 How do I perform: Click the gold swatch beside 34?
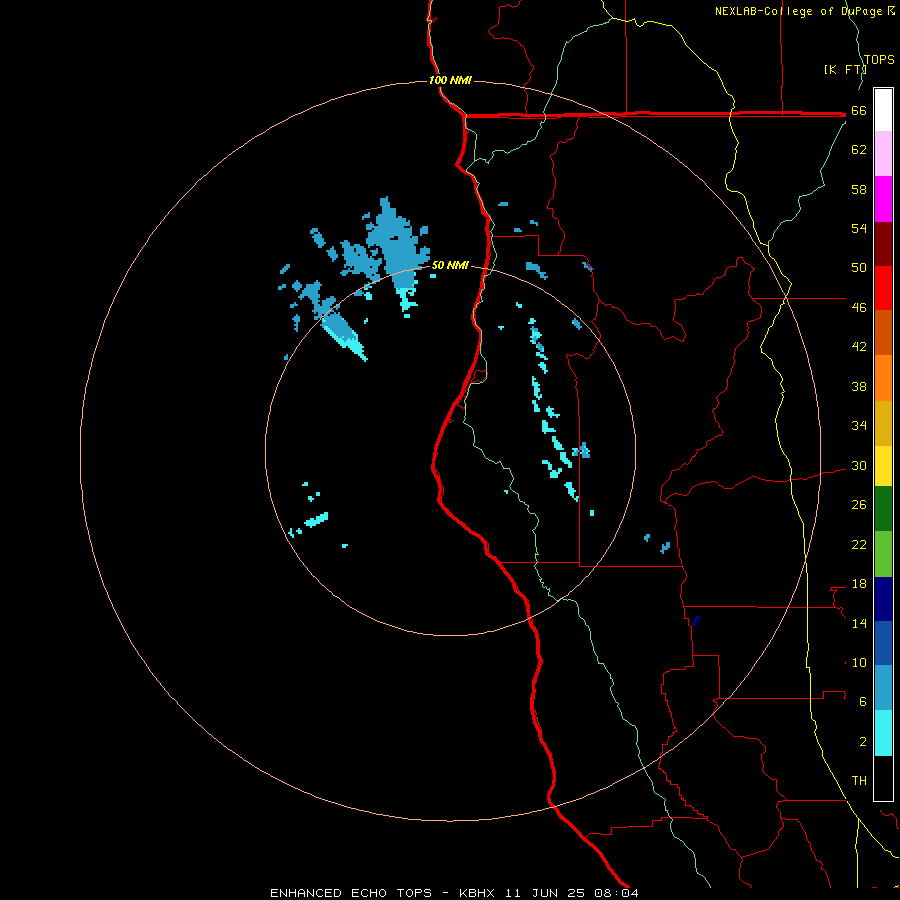click(883, 423)
